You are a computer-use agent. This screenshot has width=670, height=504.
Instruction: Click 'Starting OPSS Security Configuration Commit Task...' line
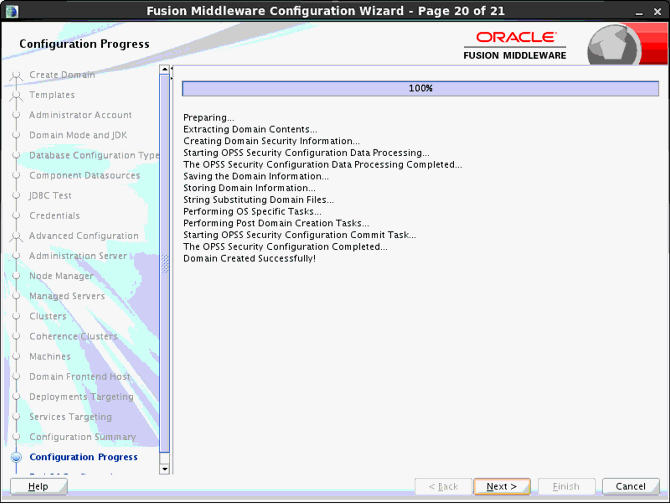(300, 235)
